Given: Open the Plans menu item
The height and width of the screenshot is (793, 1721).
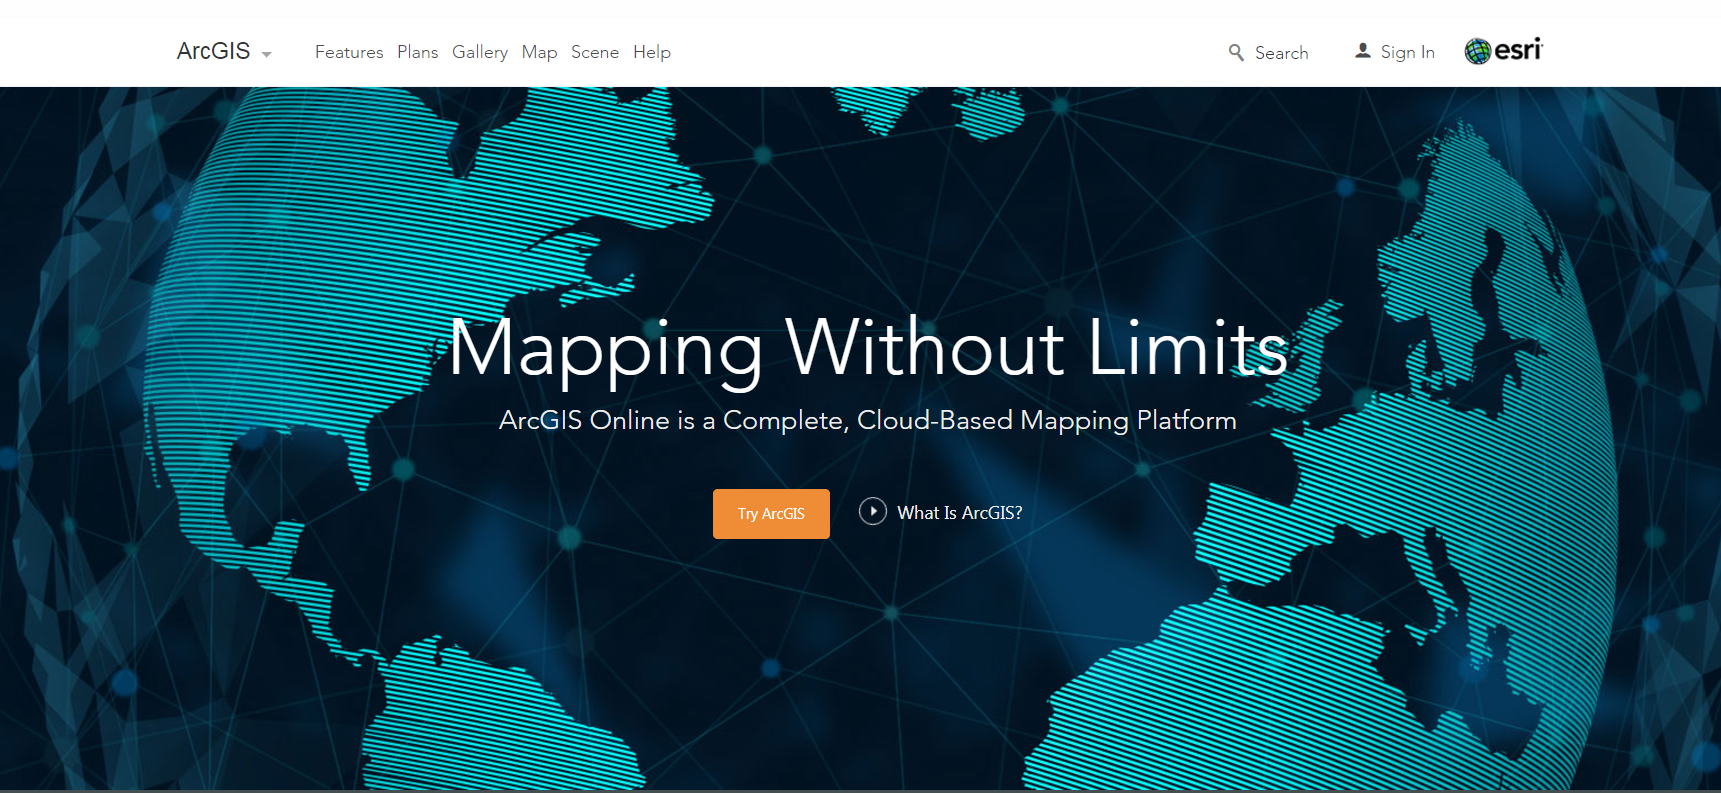Looking at the screenshot, I should click(x=417, y=52).
